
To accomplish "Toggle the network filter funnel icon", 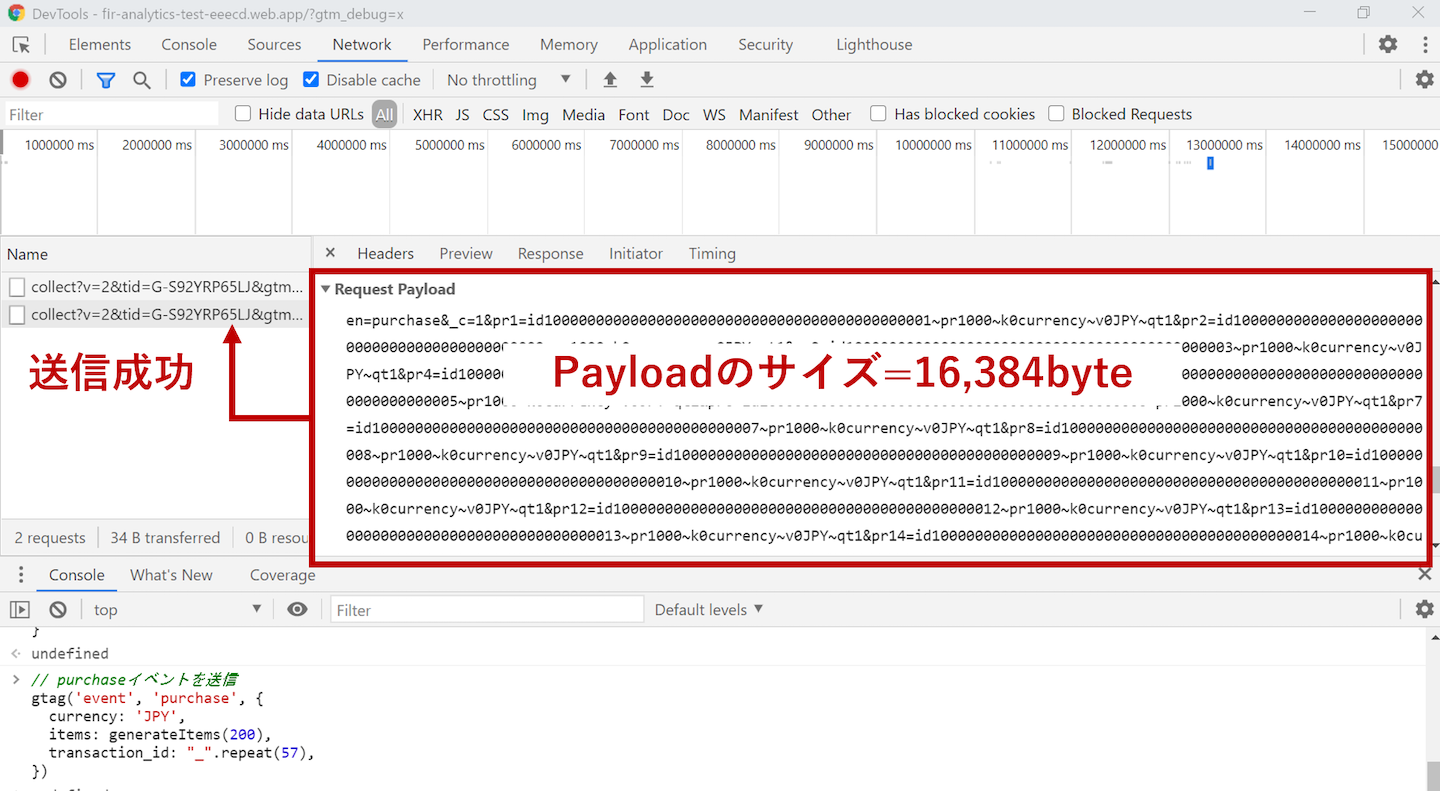I will (x=105, y=80).
